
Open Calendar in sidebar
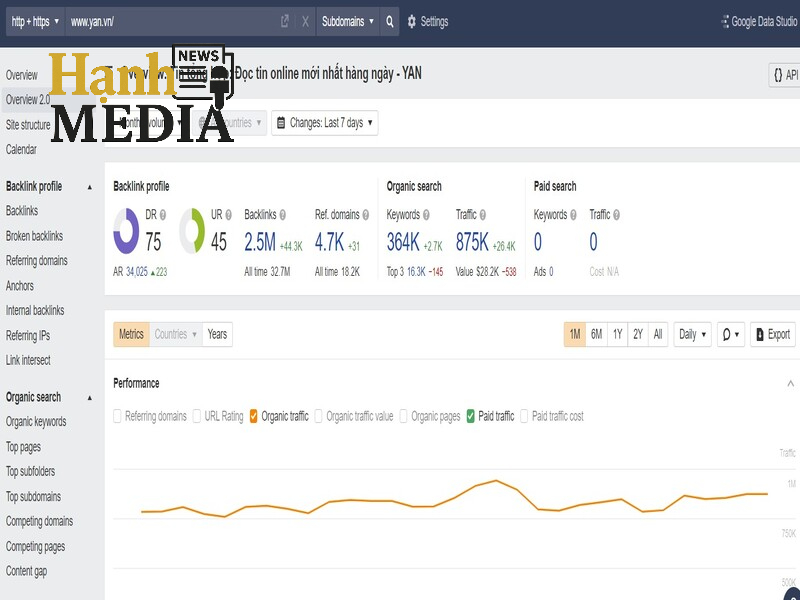click(x=21, y=149)
